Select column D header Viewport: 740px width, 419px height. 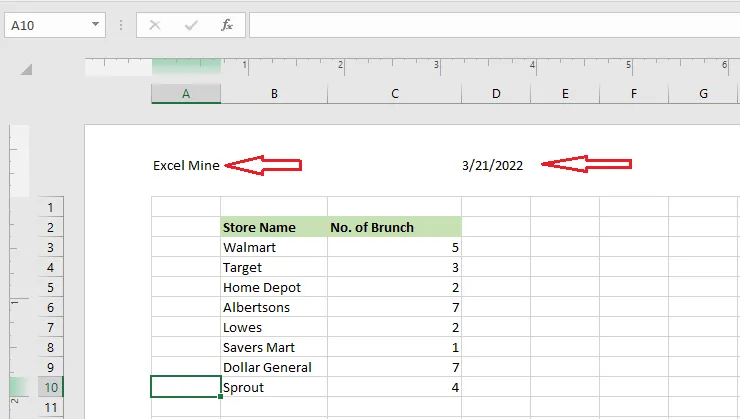(x=496, y=94)
